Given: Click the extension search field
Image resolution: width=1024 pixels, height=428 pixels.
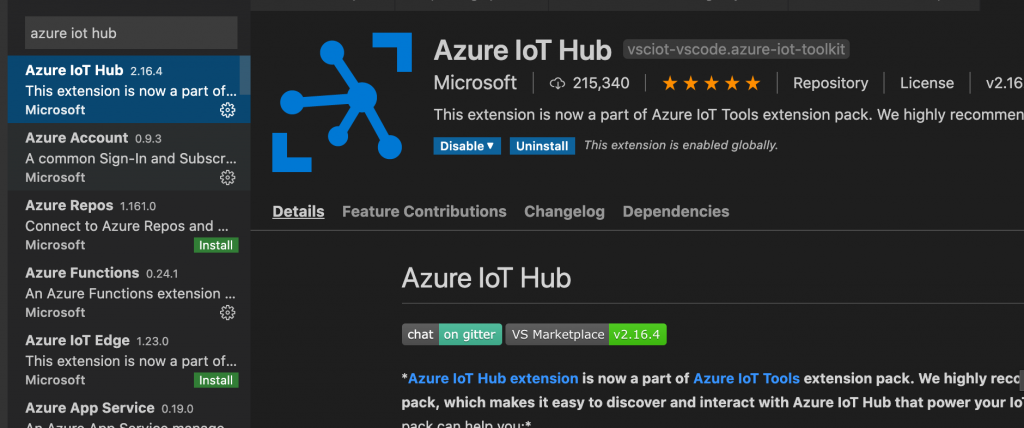Looking at the screenshot, I should coord(131,33).
